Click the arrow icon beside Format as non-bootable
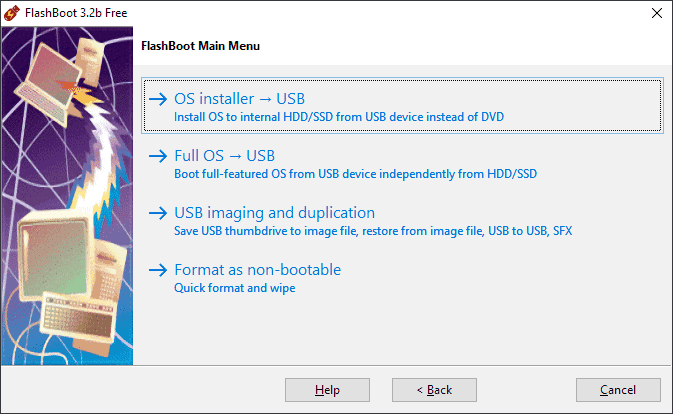Image resolution: width=673 pixels, height=414 pixels. (x=158, y=270)
